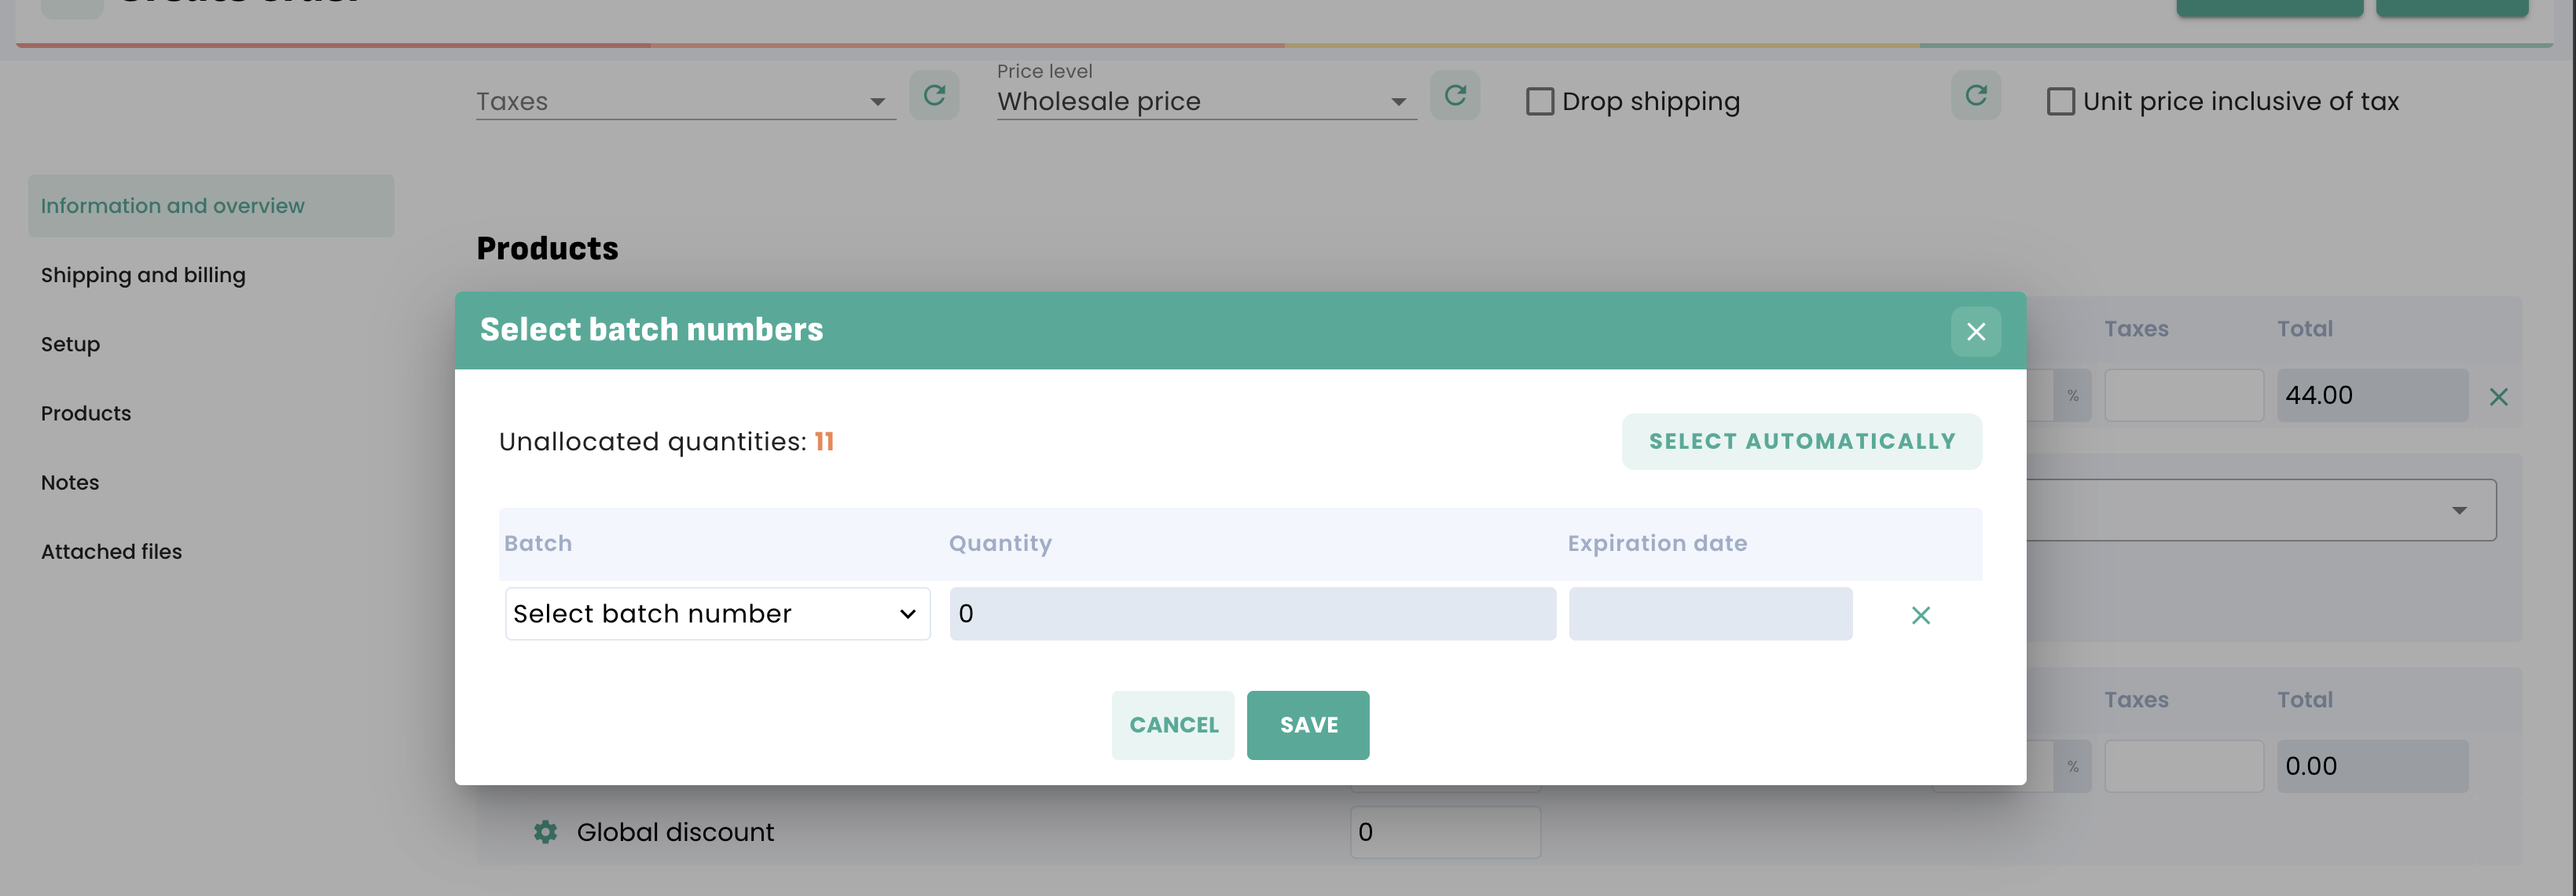The height and width of the screenshot is (896, 2576).
Task: Click the Select Automatically button
Action: [x=1801, y=442]
